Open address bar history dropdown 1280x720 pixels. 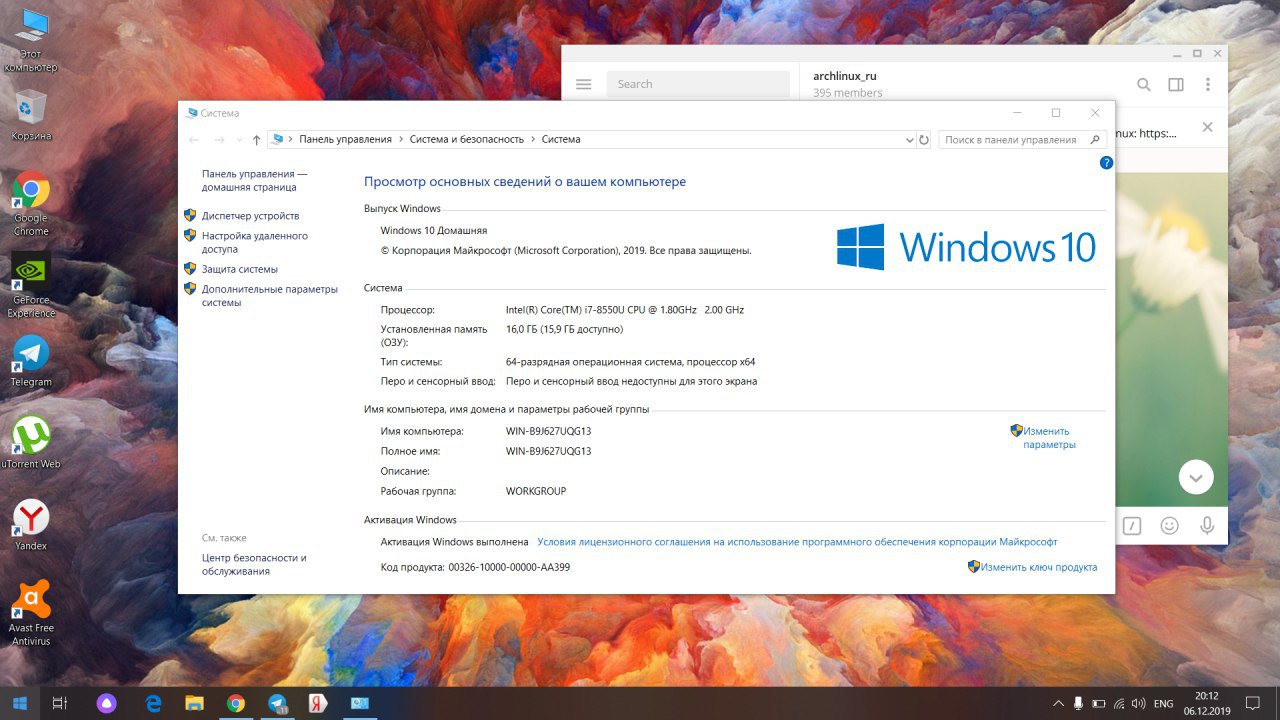pyautogui.click(x=908, y=140)
